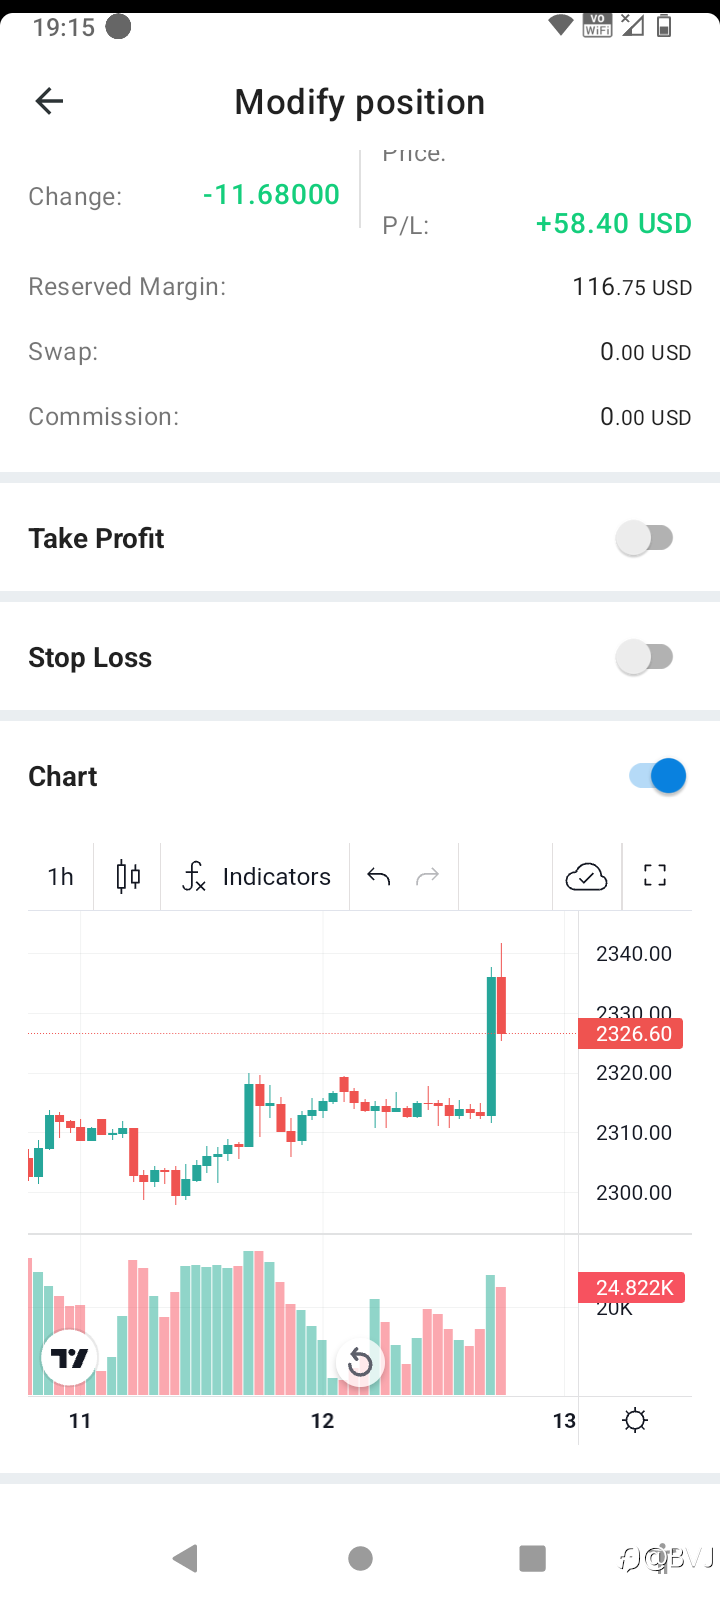Turn off the Chart switch
720x1600 pixels.
click(x=658, y=776)
